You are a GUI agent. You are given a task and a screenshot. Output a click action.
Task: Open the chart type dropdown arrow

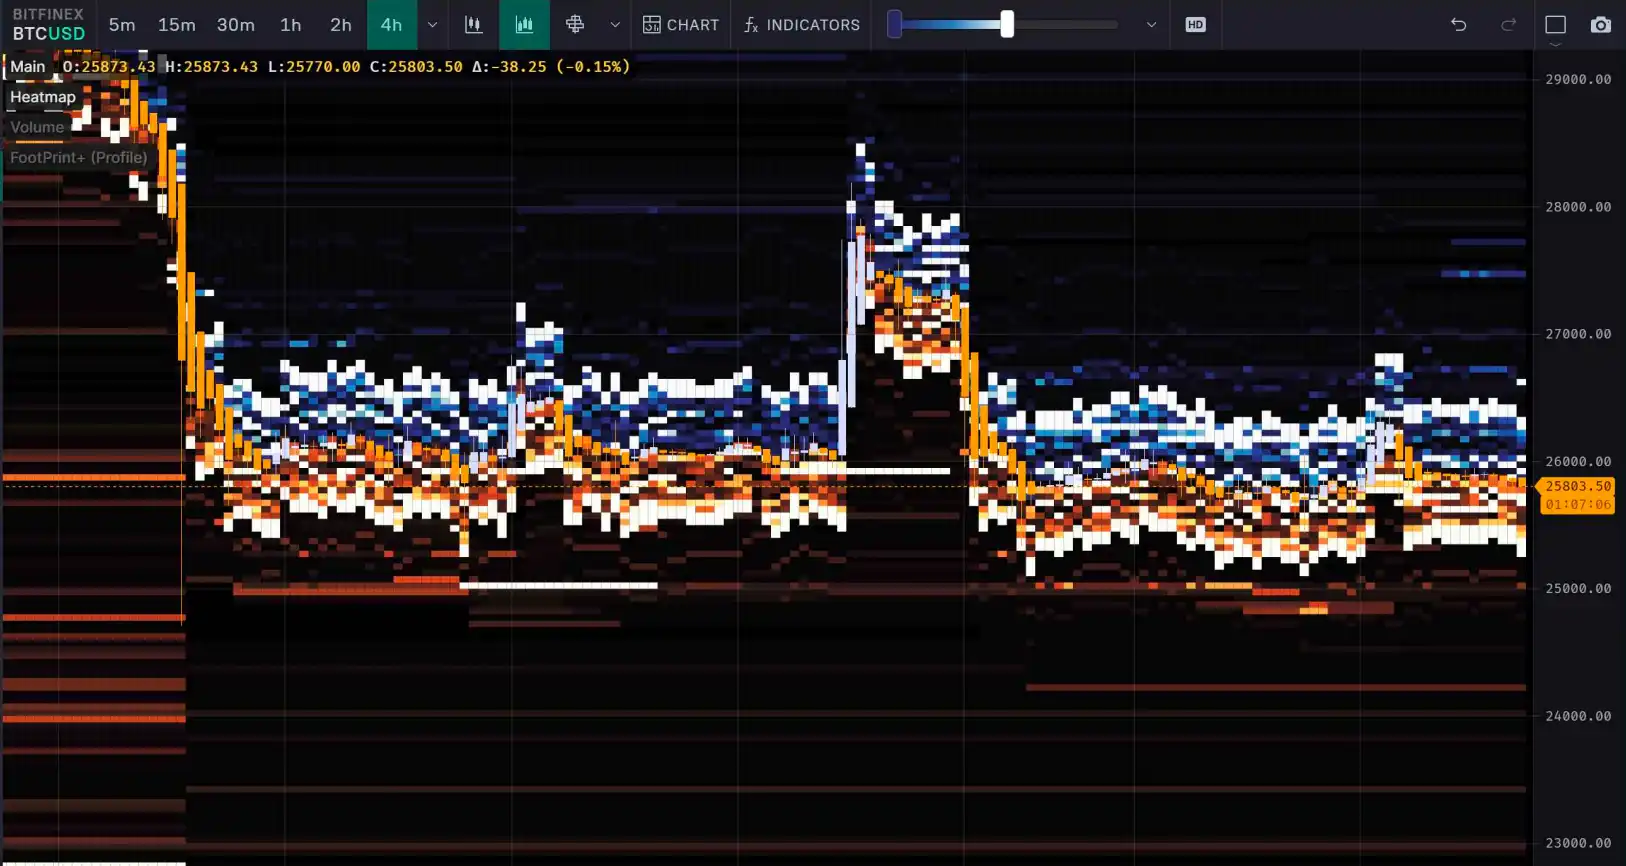tap(615, 25)
